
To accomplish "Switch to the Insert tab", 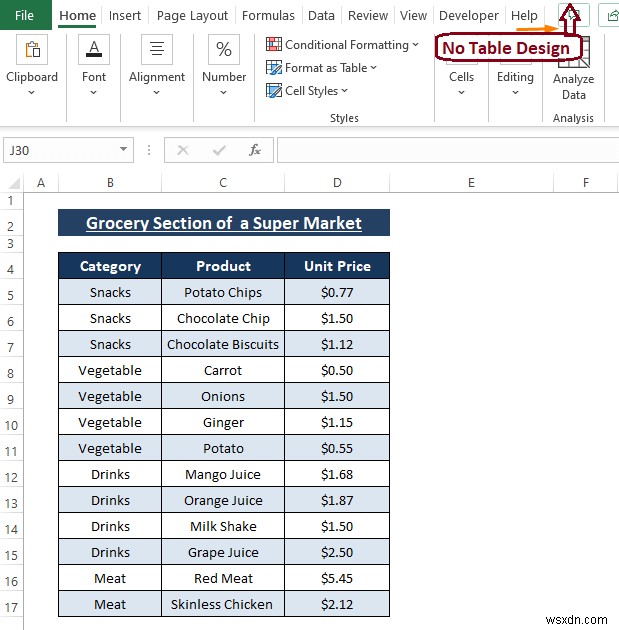I will pos(125,15).
